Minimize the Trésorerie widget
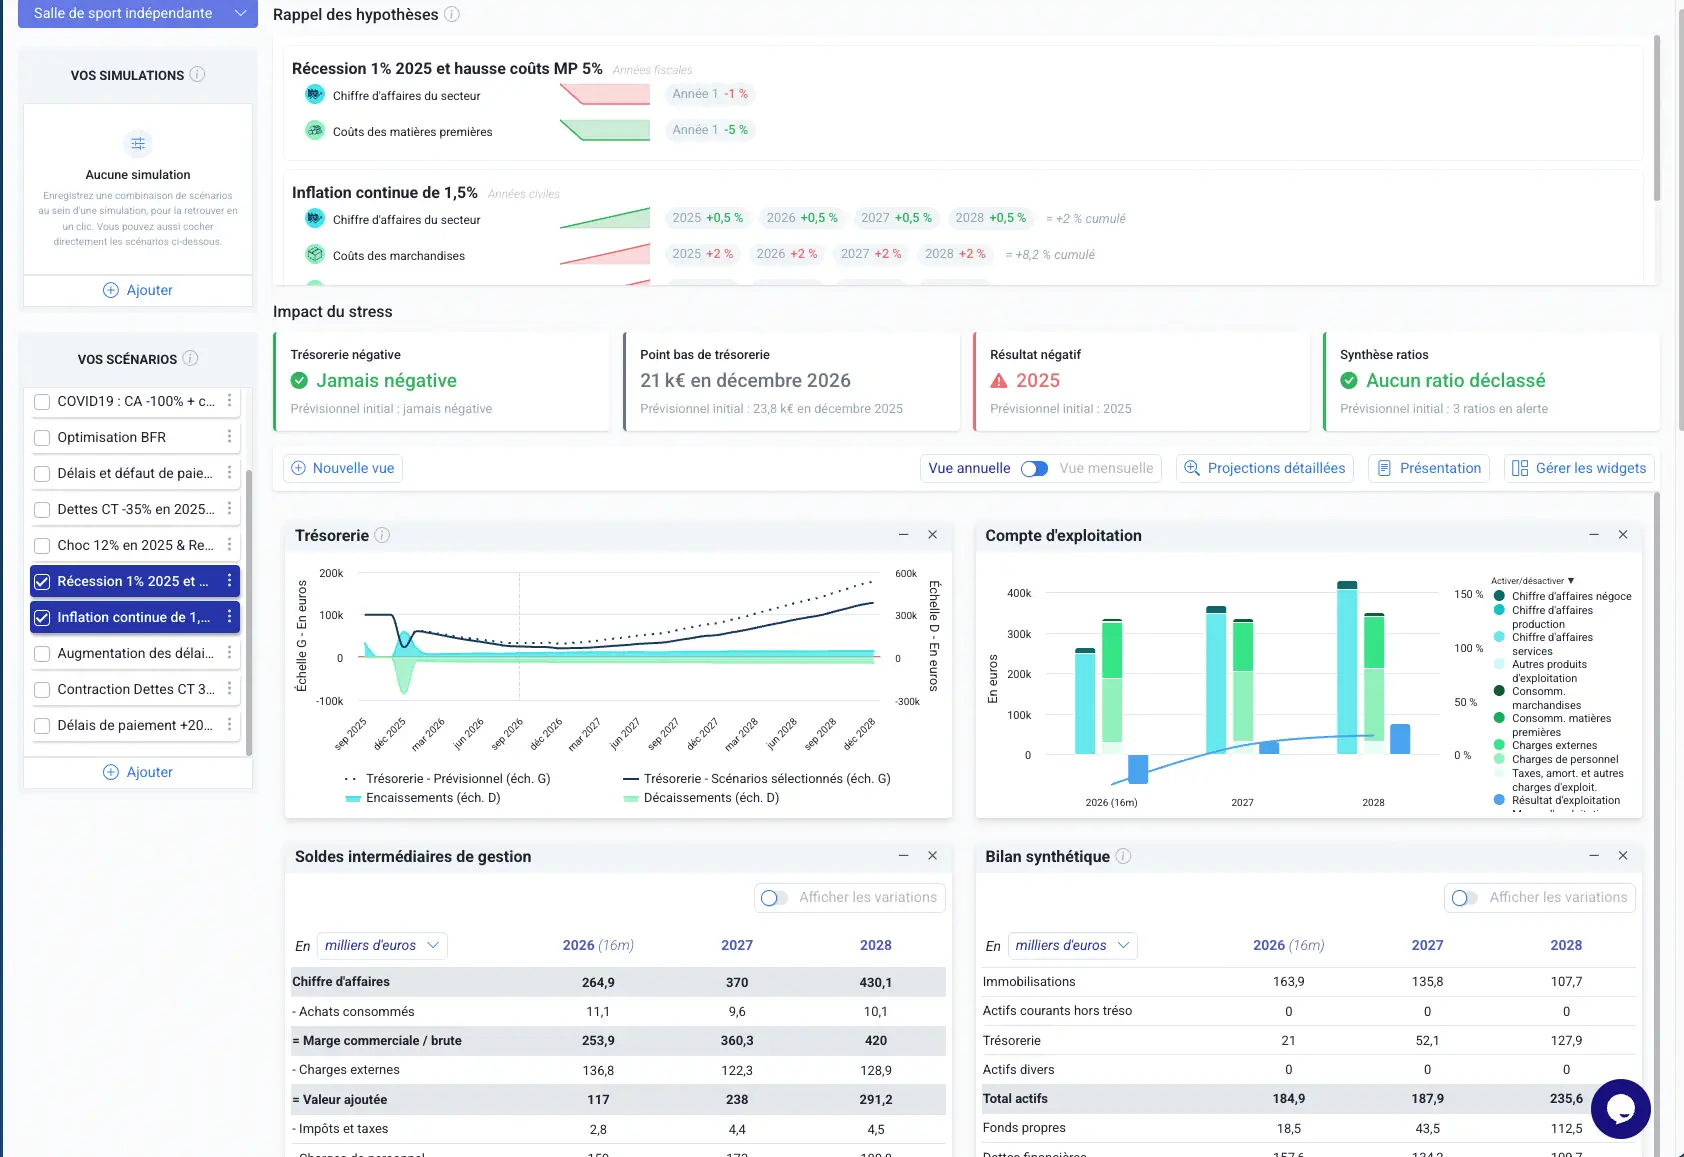The image size is (1684, 1157). [903, 535]
